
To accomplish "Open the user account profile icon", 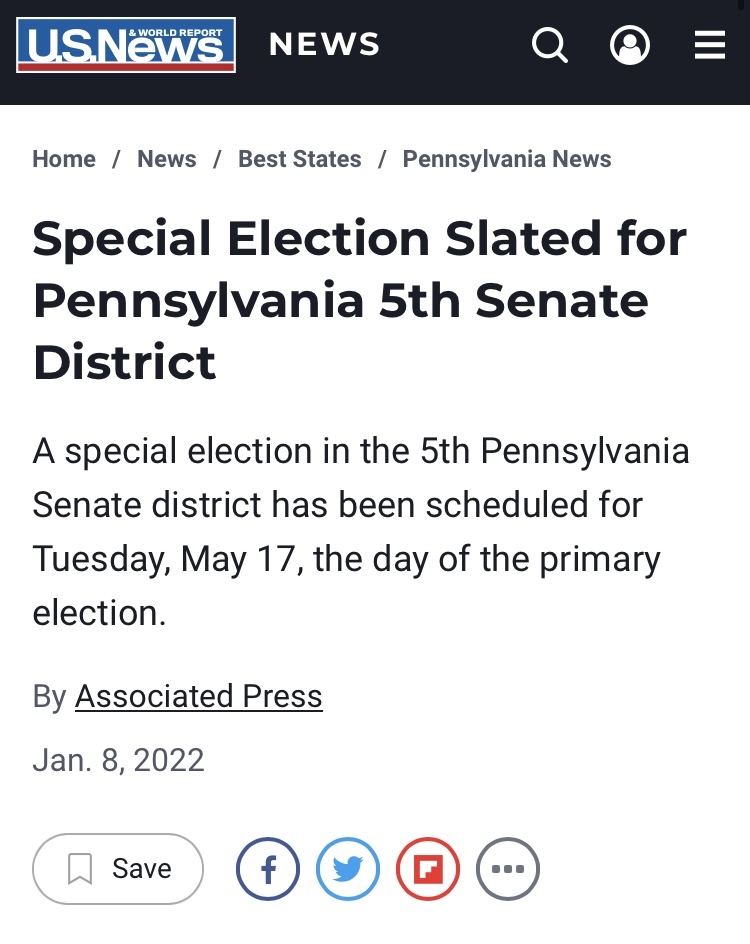I will point(630,45).
